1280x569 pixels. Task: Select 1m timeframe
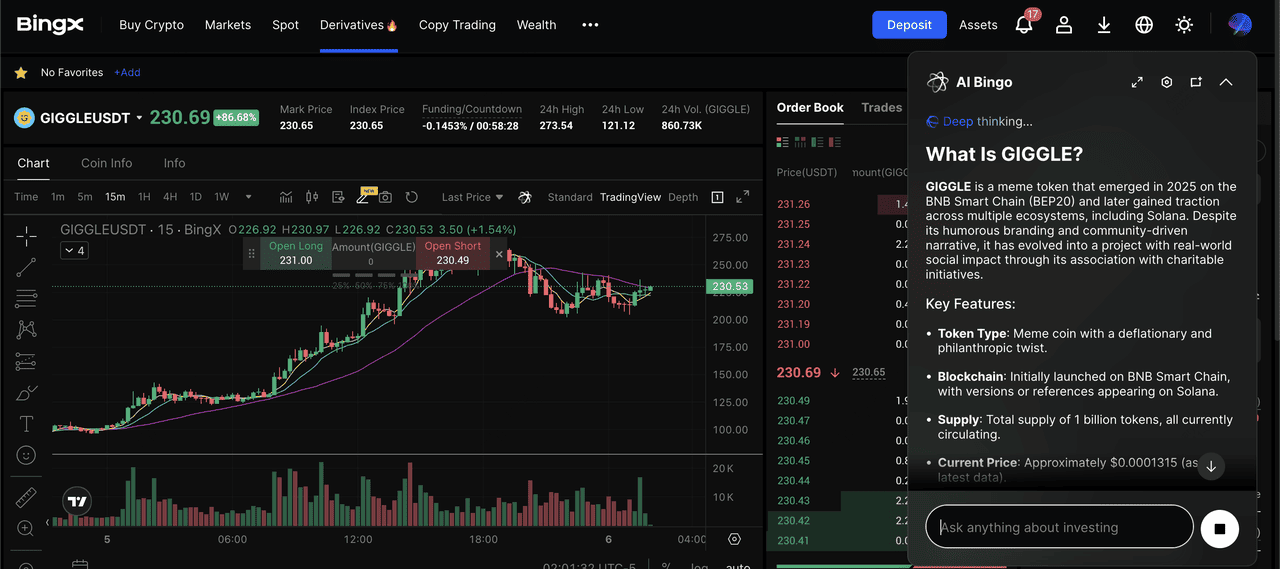tap(58, 197)
